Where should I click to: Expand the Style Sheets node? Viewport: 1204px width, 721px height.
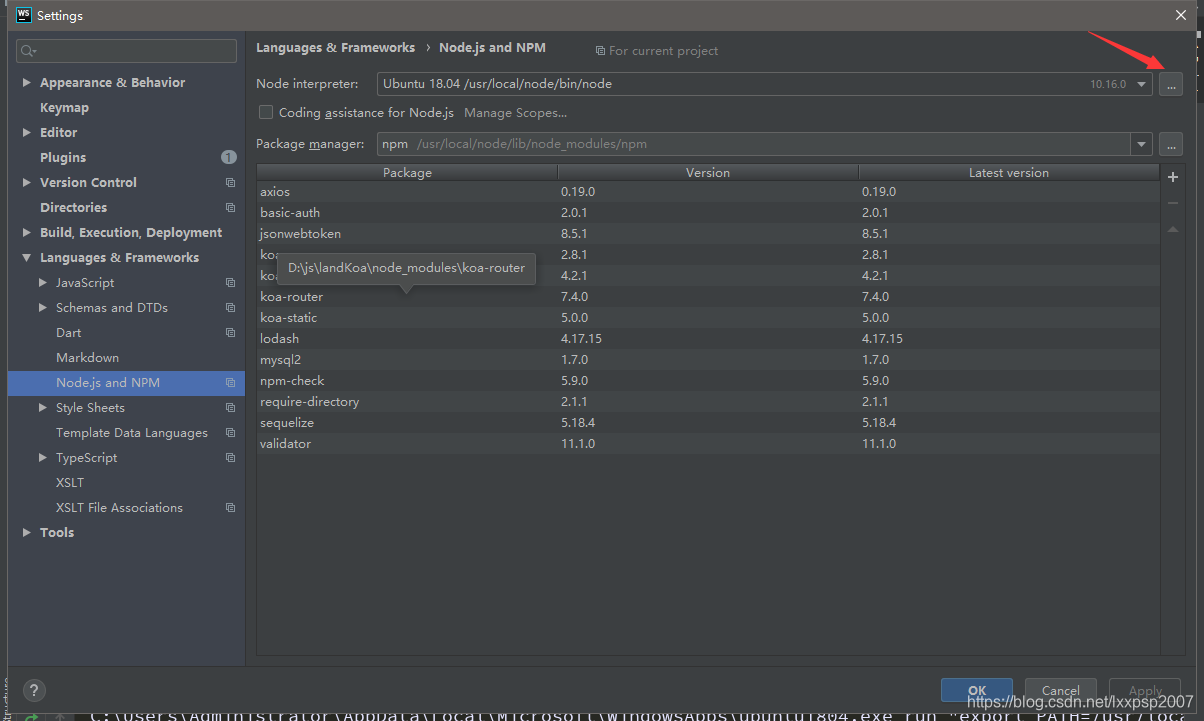[x=43, y=408]
